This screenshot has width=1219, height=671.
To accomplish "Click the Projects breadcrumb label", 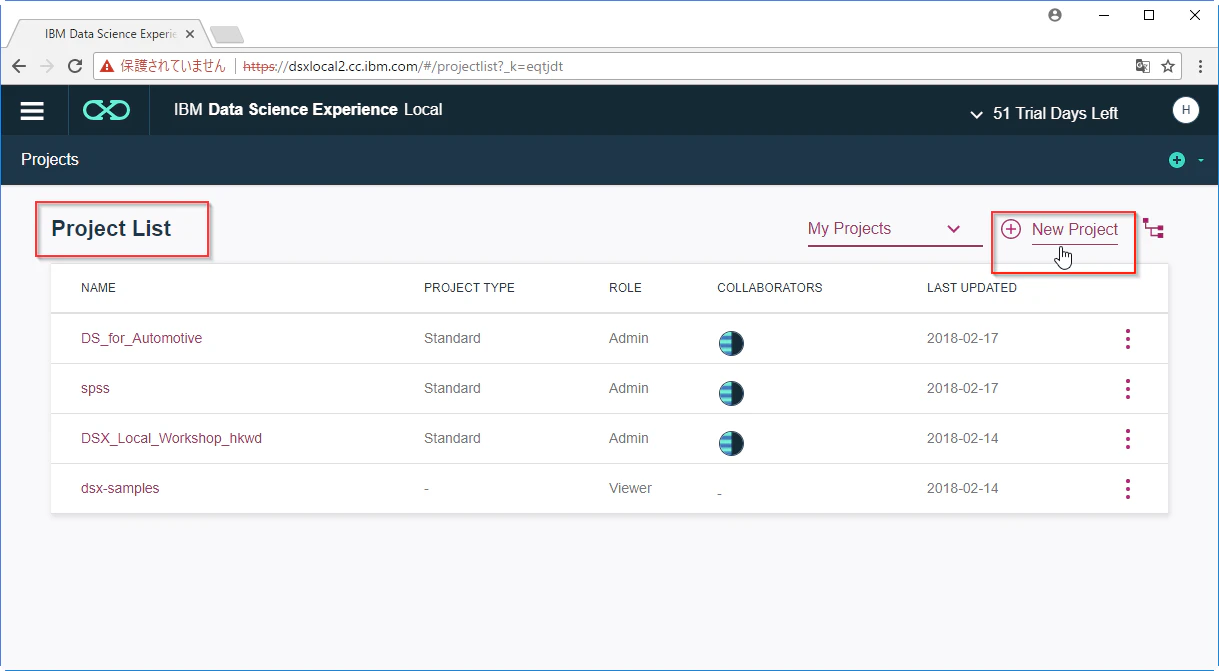I will (50, 160).
